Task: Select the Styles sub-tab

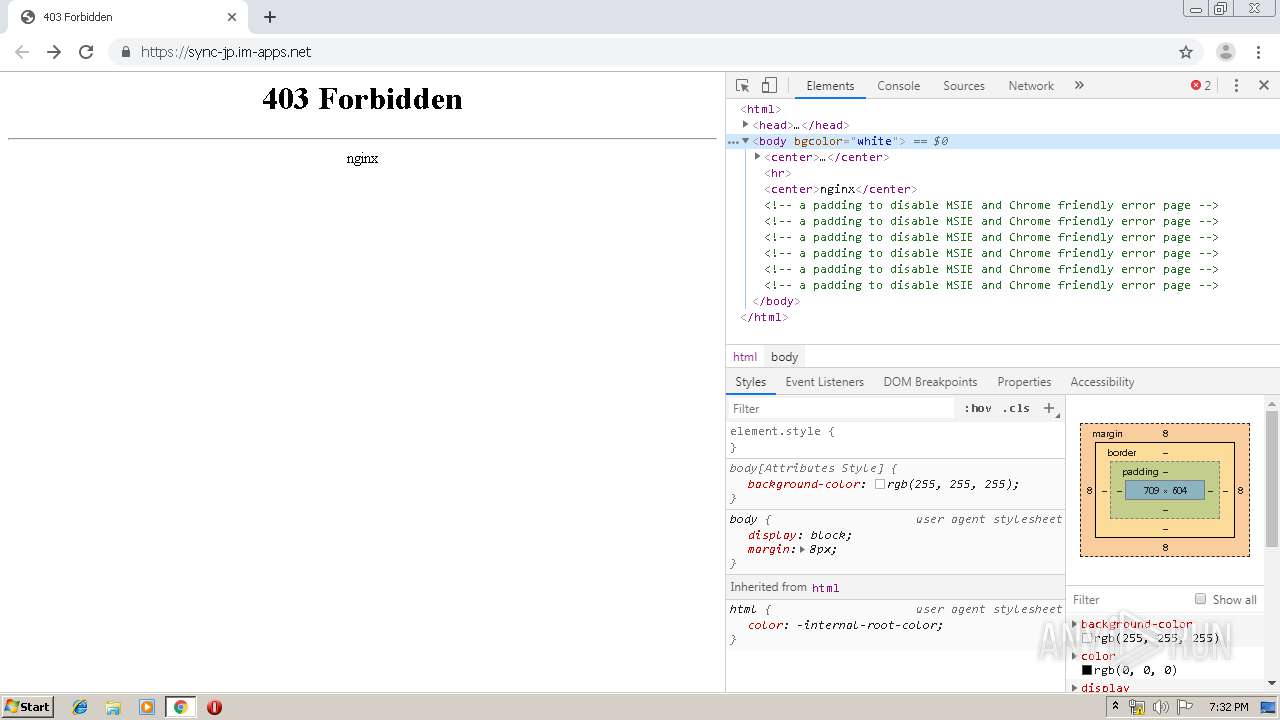Action: (750, 382)
